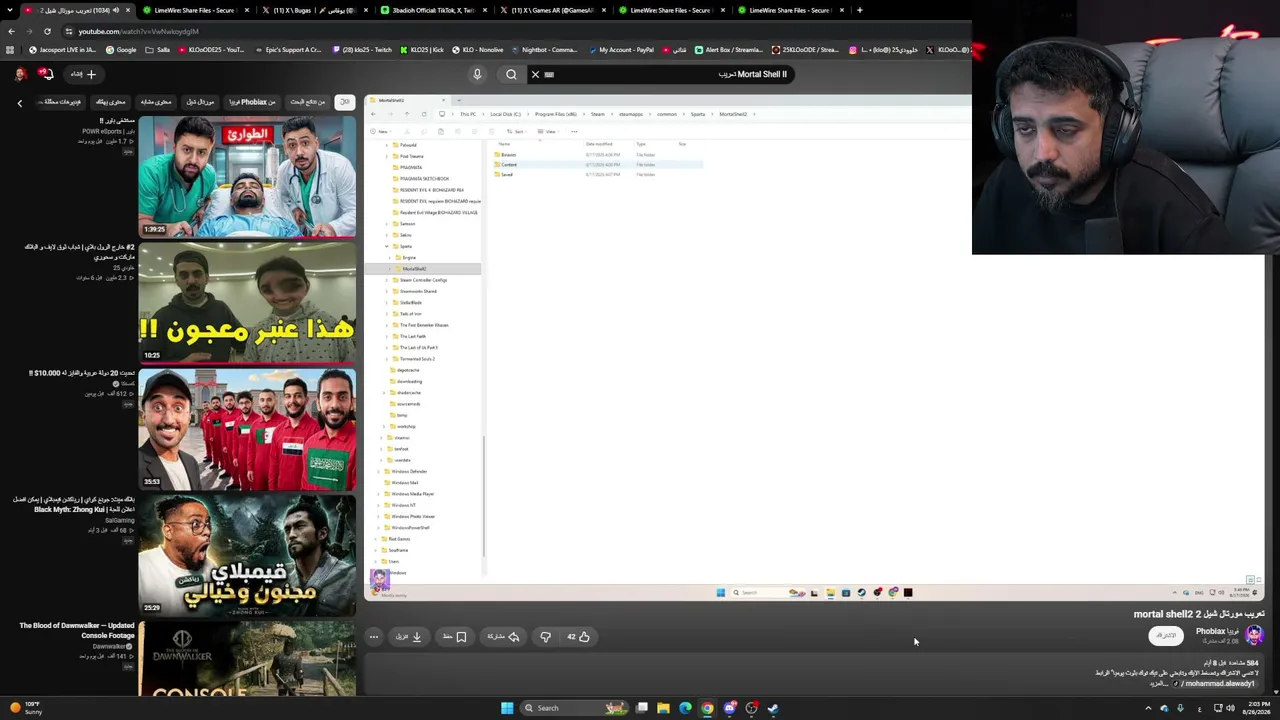Click the Windows taskbar Search box
The height and width of the screenshot is (720, 1280).
point(575,708)
